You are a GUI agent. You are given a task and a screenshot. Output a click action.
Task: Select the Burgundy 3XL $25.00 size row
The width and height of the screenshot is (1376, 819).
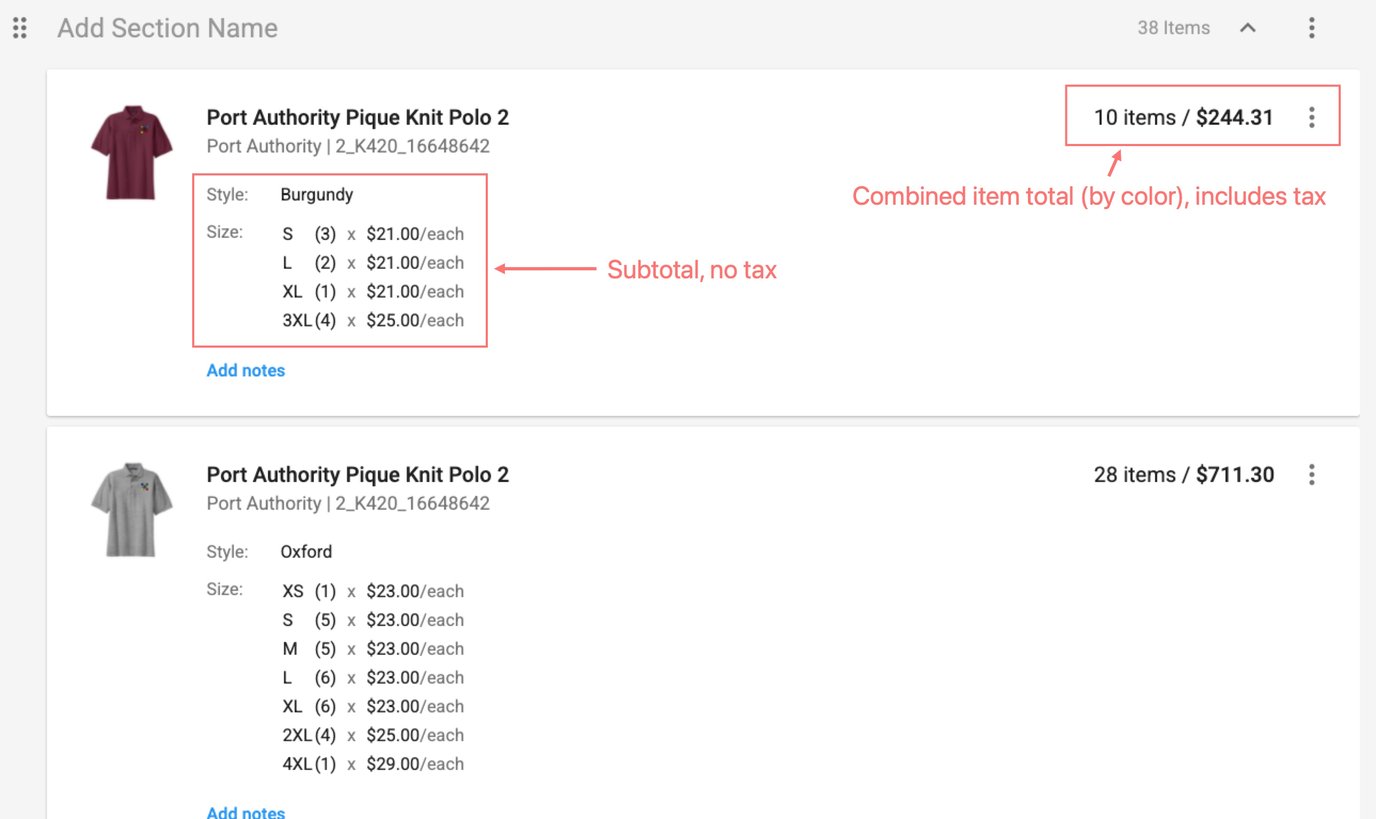click(373, 321)
